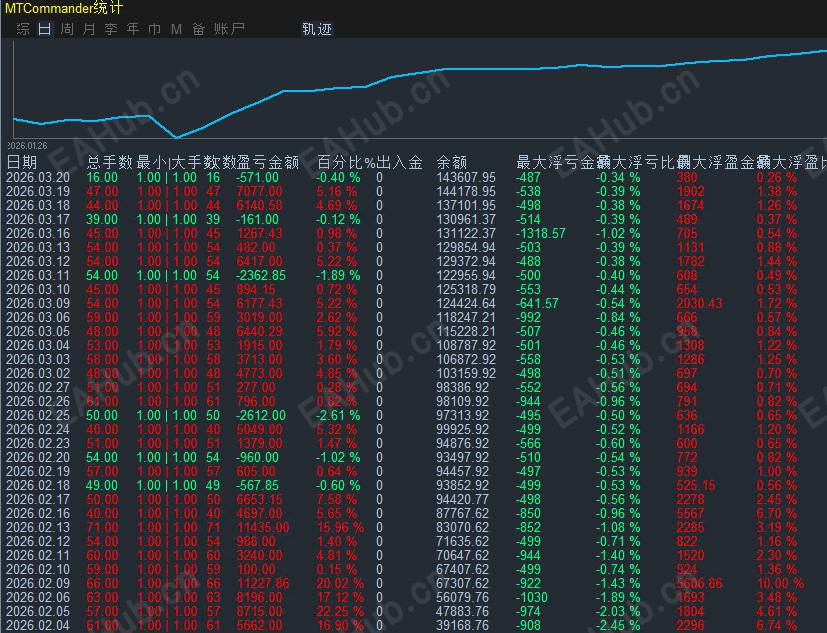Screen dimensions: 827x633
Task: Select the 2026.02.27 date row
Action: pyautogui.click(x=38, y=387)
